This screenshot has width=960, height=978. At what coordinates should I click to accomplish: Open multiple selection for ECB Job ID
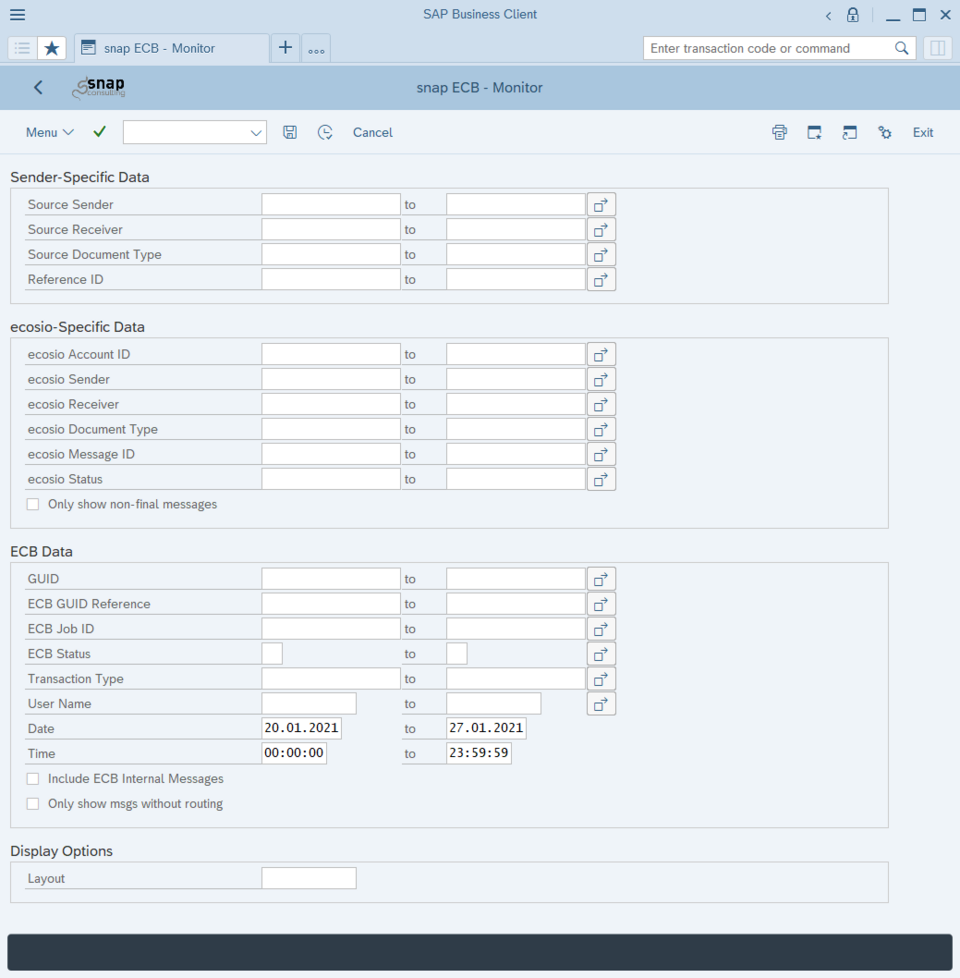[x=601, y=629]
